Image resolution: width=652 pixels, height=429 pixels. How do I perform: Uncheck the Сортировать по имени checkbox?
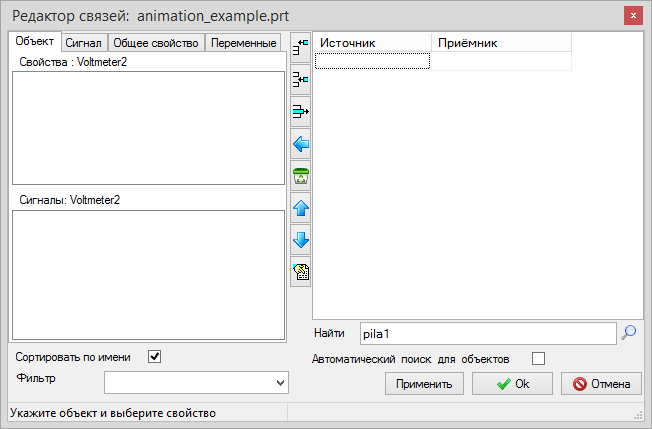pos(154,356)
